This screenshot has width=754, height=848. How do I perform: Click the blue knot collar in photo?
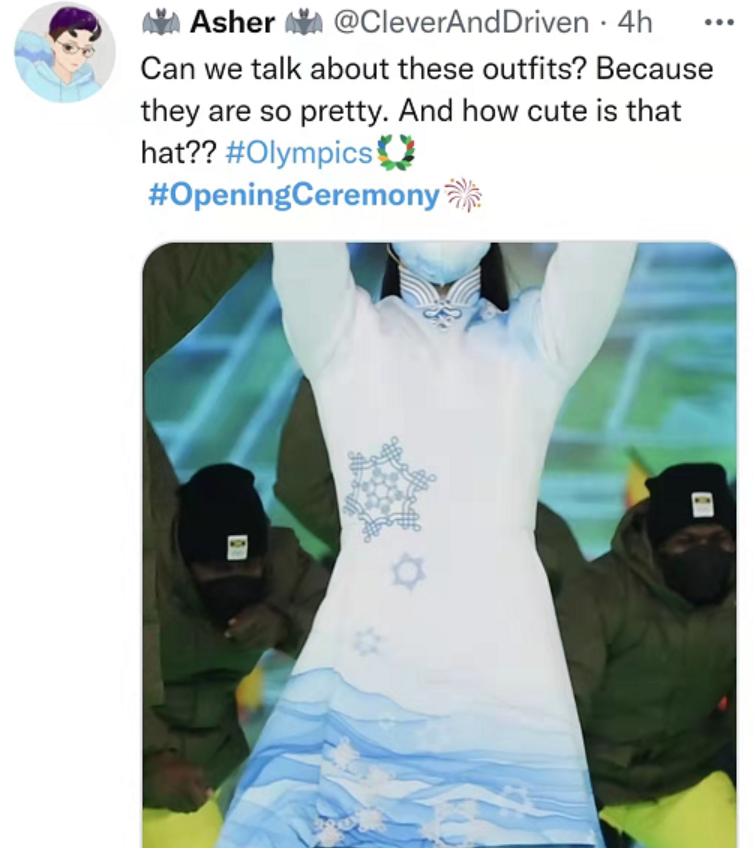point(441,316)
